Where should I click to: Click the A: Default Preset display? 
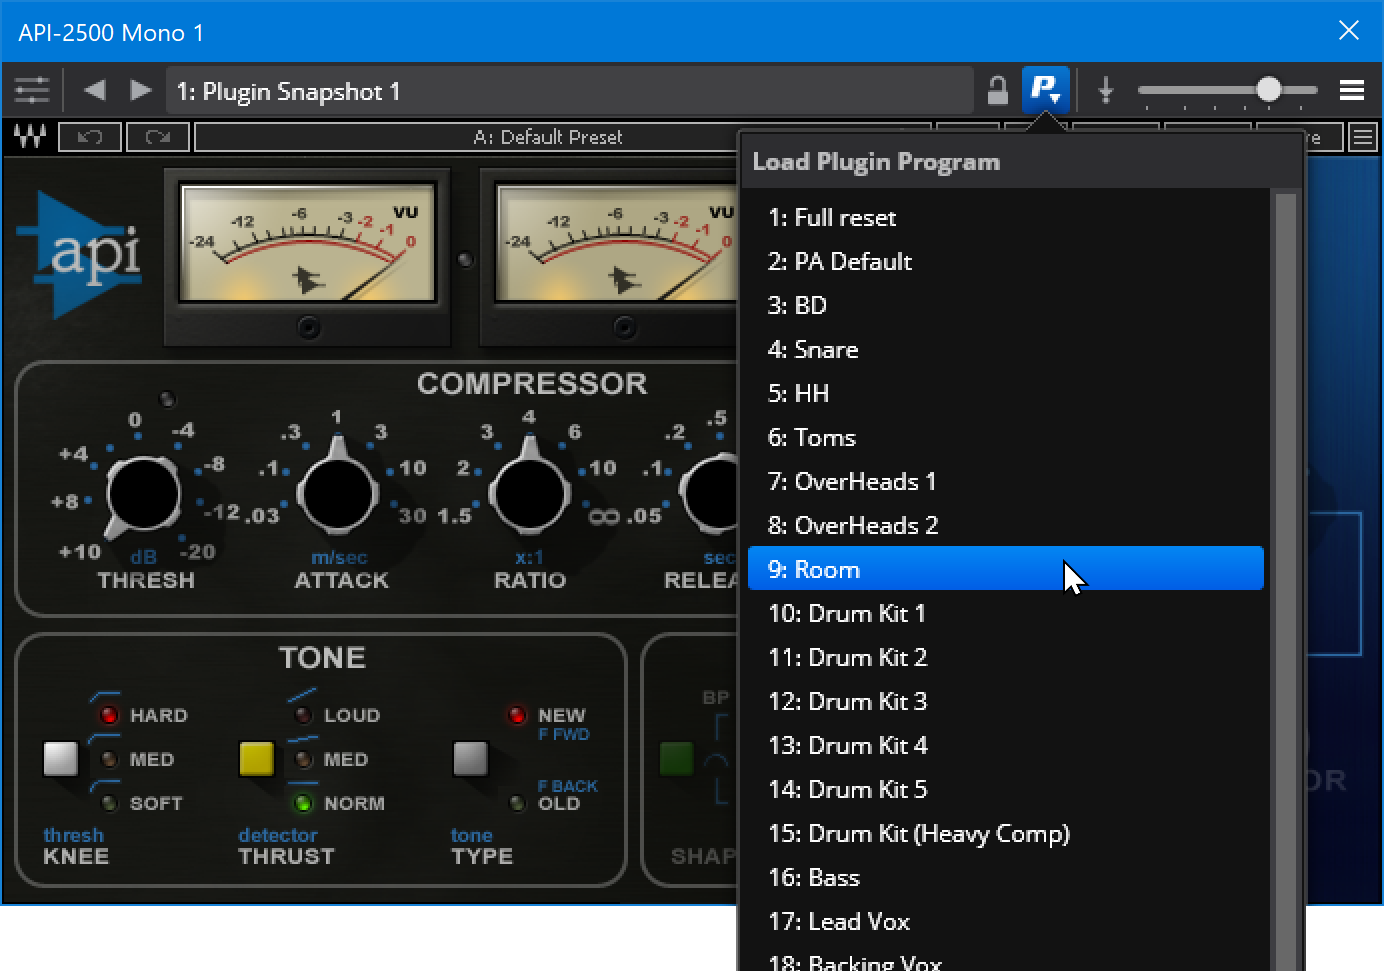coord(547,137)
